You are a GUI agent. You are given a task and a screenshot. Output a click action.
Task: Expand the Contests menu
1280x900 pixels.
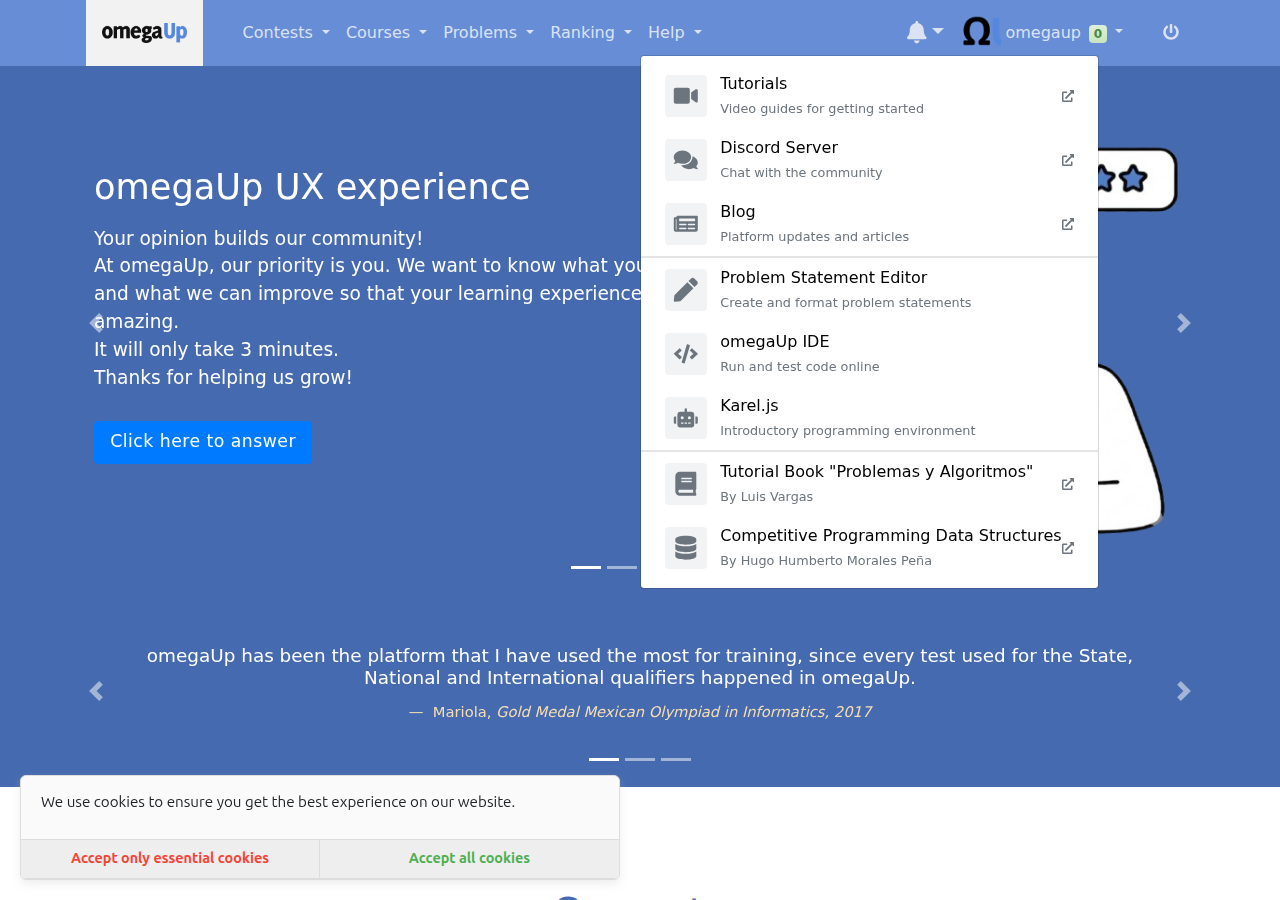coord(286,32)
